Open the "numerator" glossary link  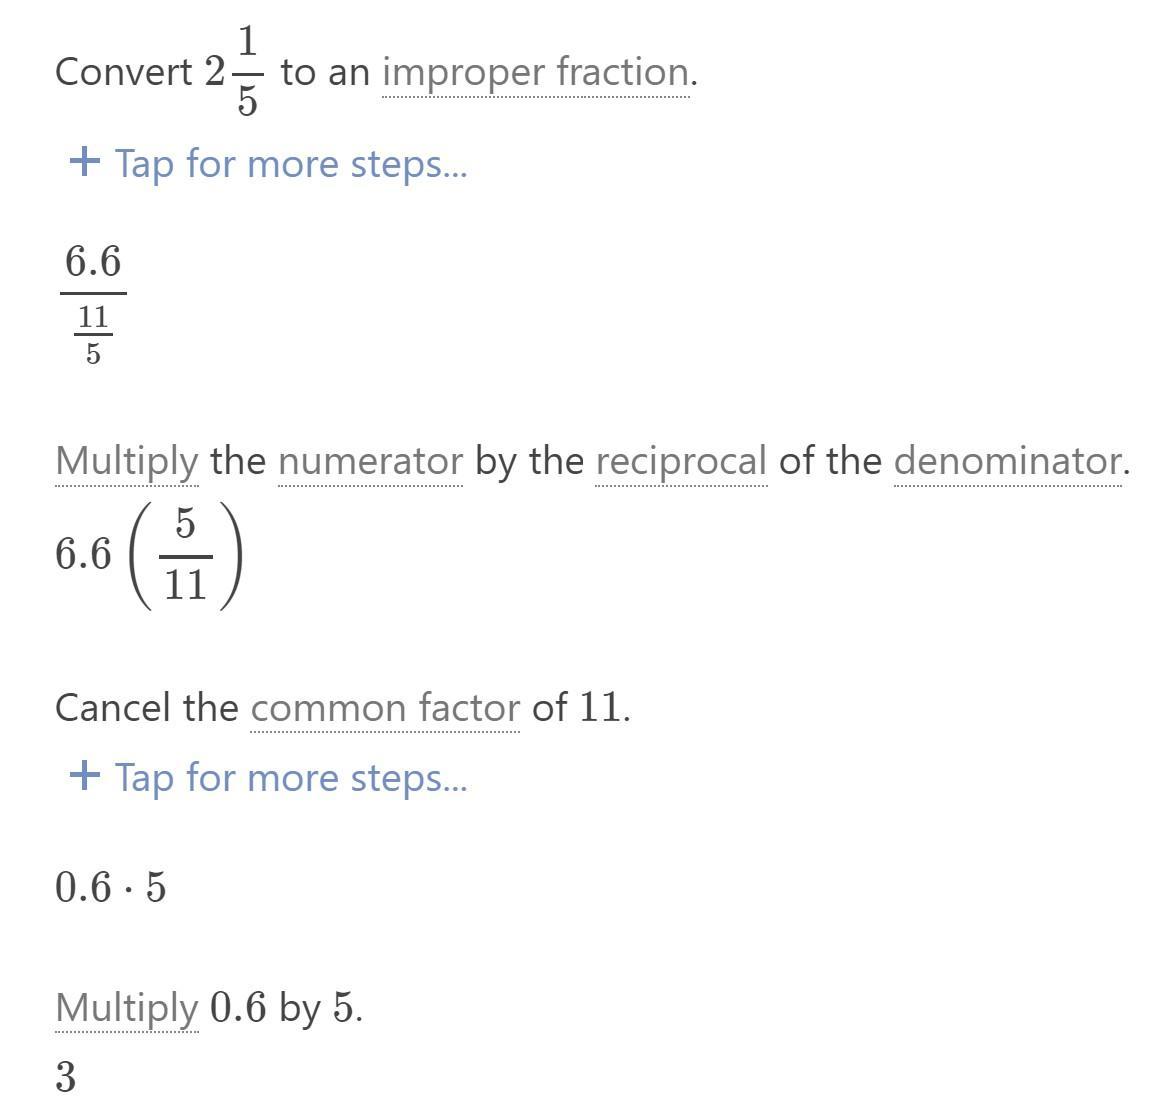click(370, 462)
